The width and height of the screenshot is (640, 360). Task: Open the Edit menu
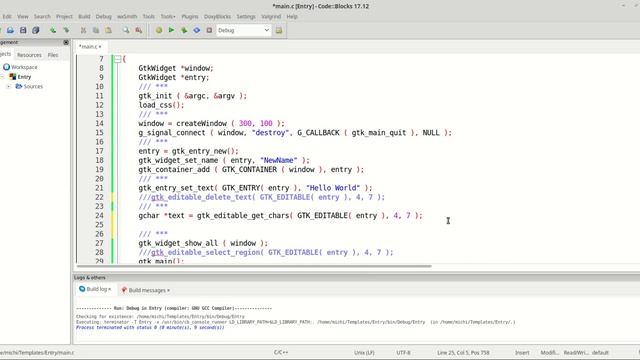(7, 17)
